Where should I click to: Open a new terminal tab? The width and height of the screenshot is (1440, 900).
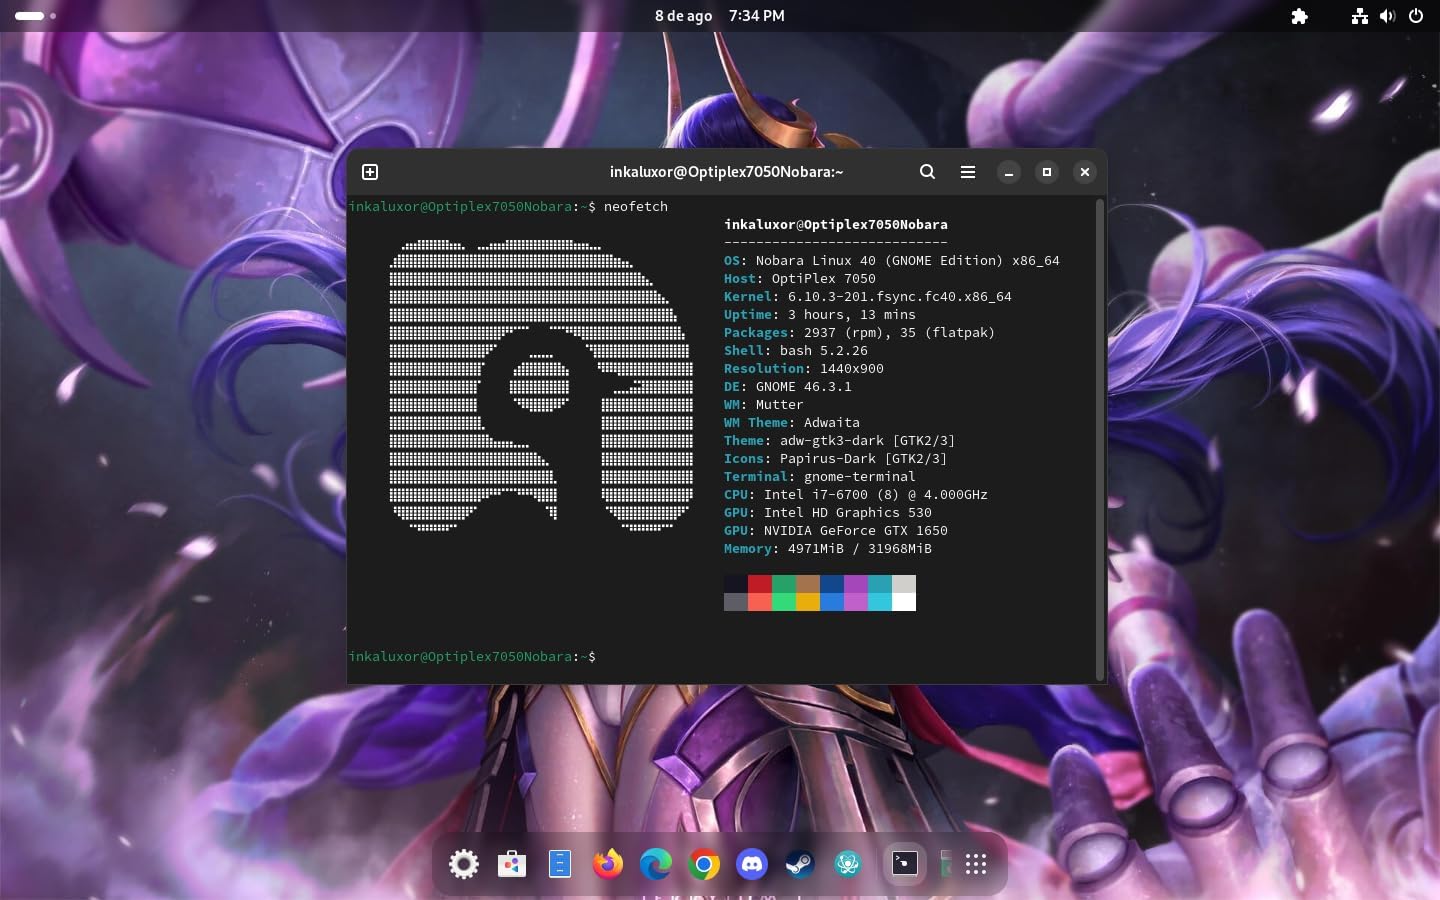pos(370,172)
